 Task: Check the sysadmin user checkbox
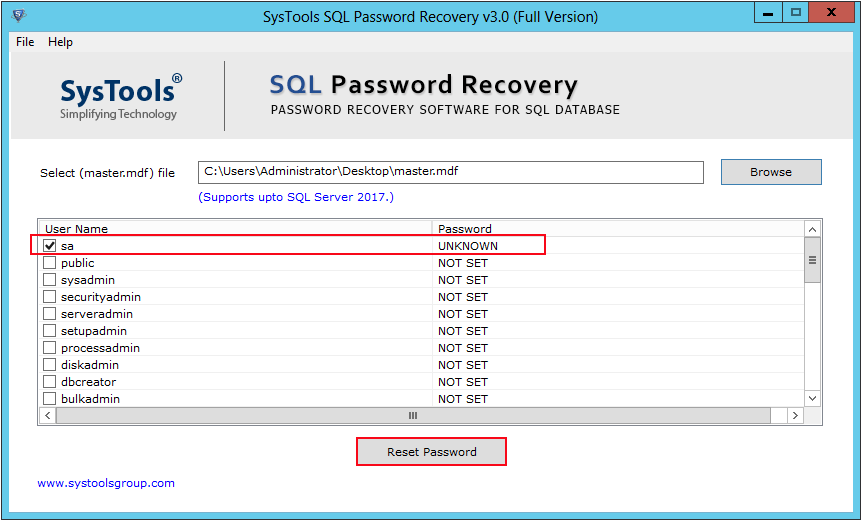click(49, 280)
